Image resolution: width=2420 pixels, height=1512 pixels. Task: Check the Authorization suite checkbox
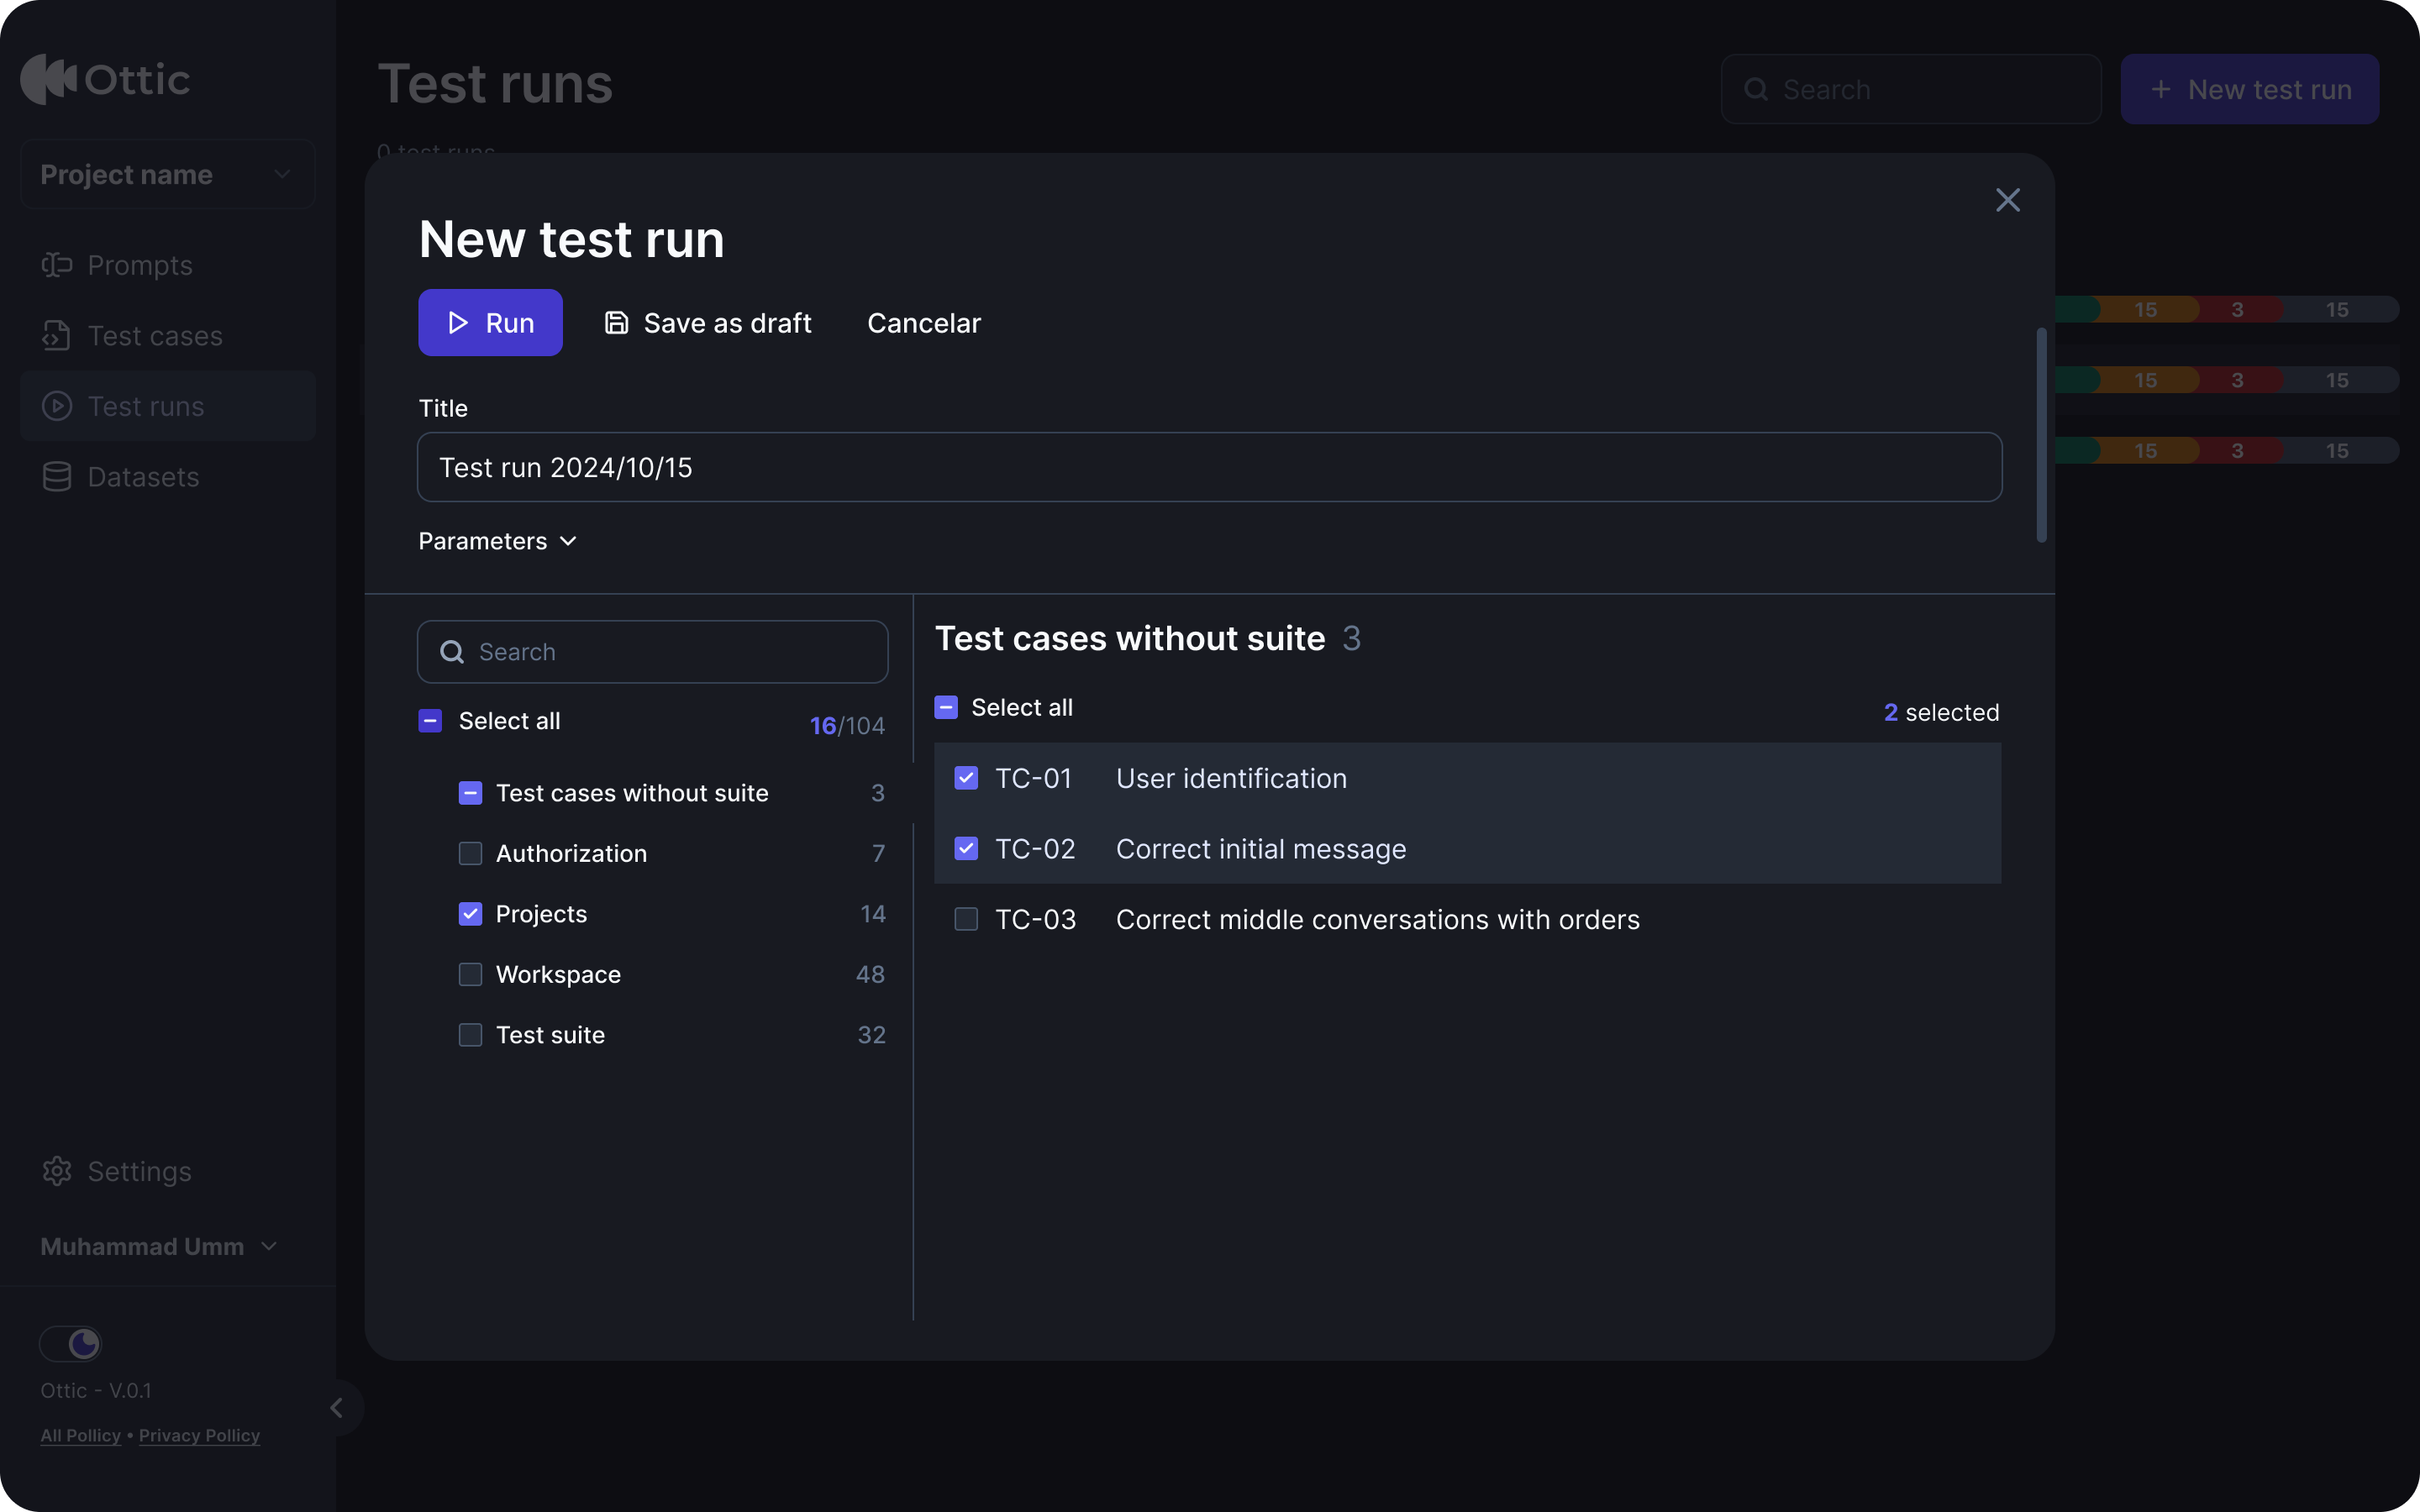(470, 853)
